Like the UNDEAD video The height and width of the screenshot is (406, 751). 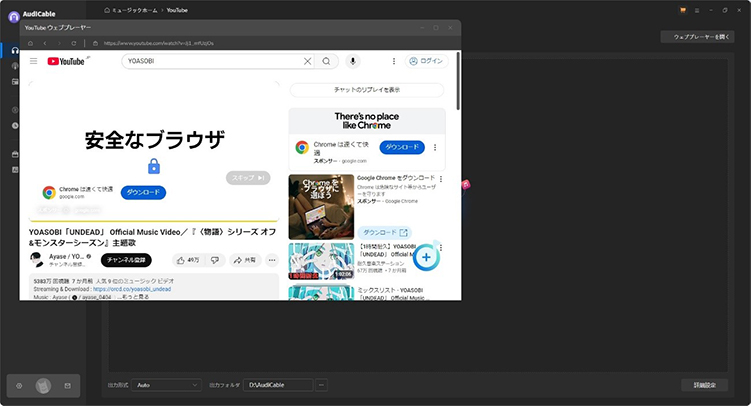pos(188,260)
